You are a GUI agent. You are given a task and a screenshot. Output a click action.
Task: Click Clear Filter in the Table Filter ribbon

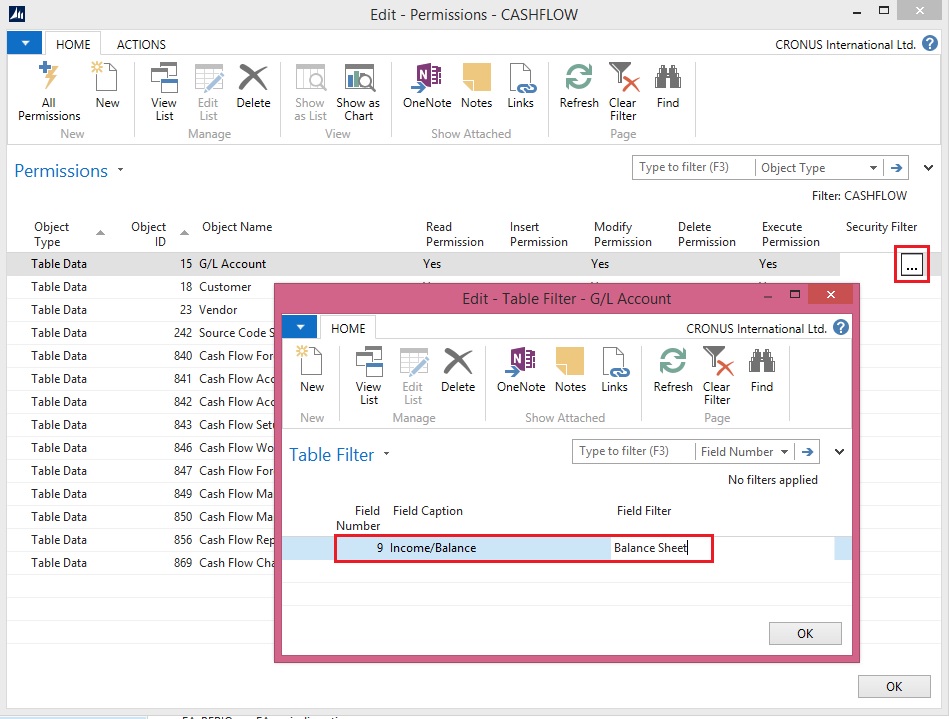click(x=717, y=375)
